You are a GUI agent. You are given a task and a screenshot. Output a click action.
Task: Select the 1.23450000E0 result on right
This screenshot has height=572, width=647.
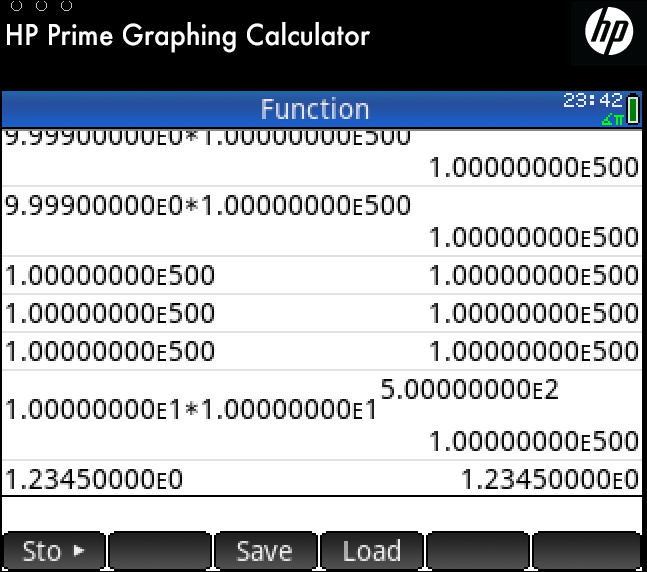click(549, 480)
